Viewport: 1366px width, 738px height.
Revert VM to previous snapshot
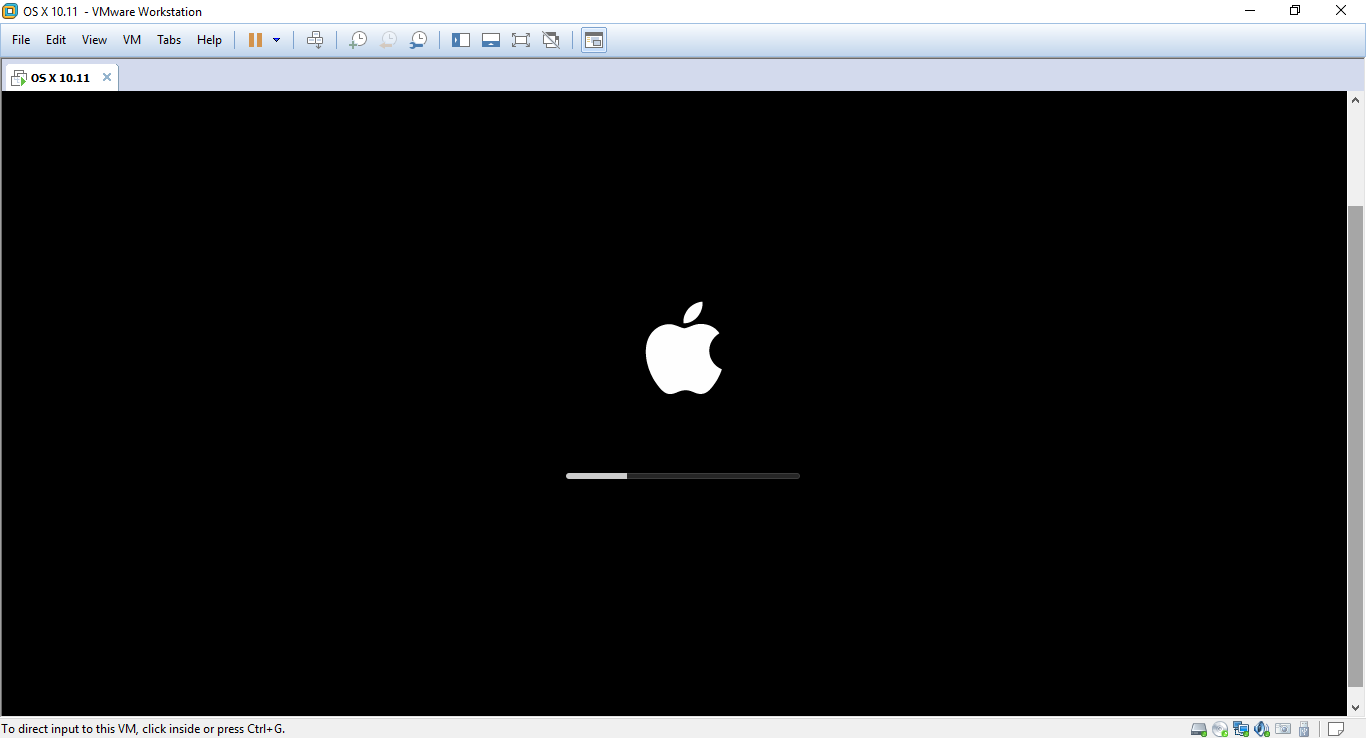point(387,40)
